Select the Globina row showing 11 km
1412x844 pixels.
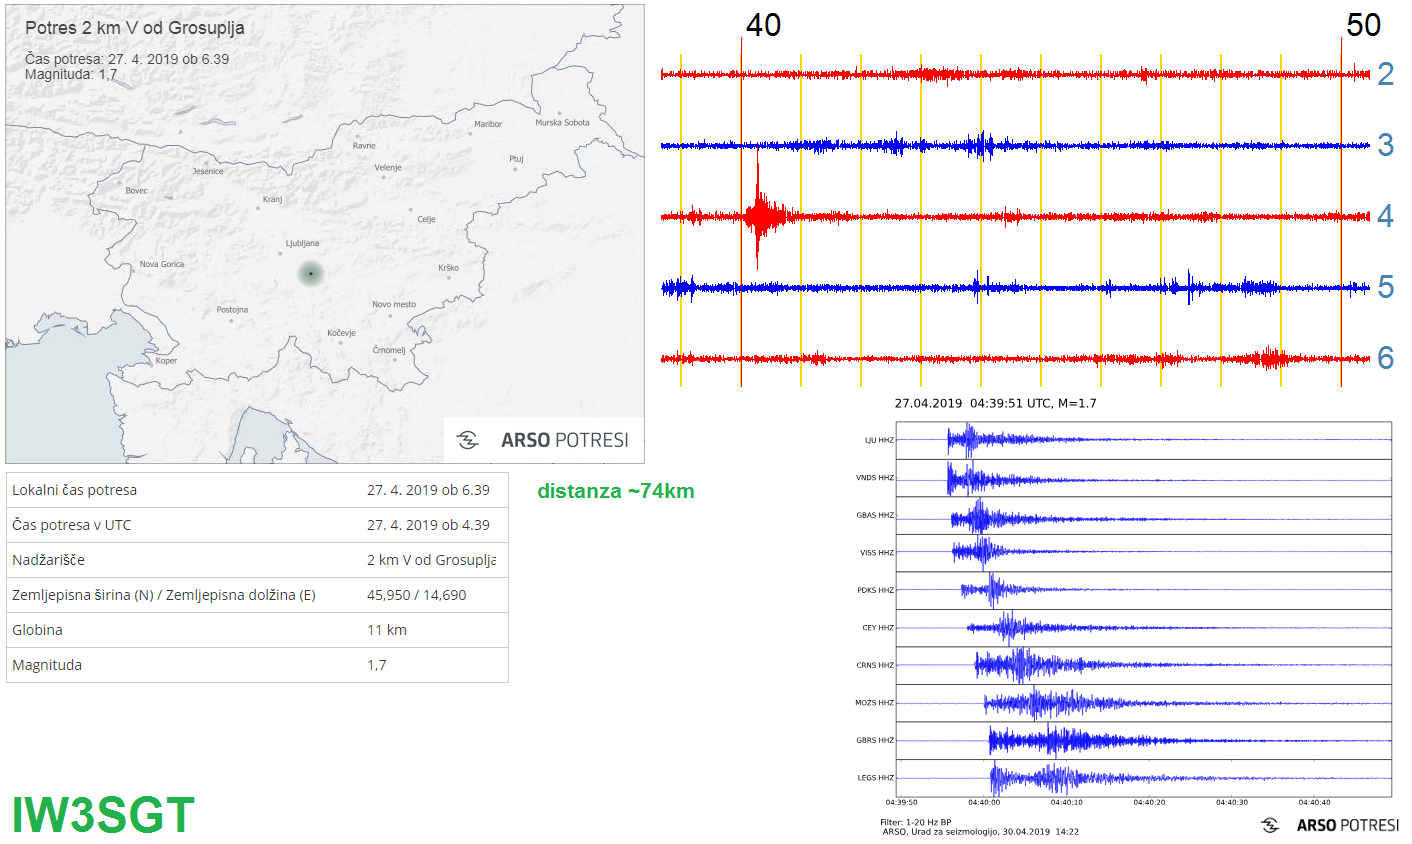coord(257,630)
